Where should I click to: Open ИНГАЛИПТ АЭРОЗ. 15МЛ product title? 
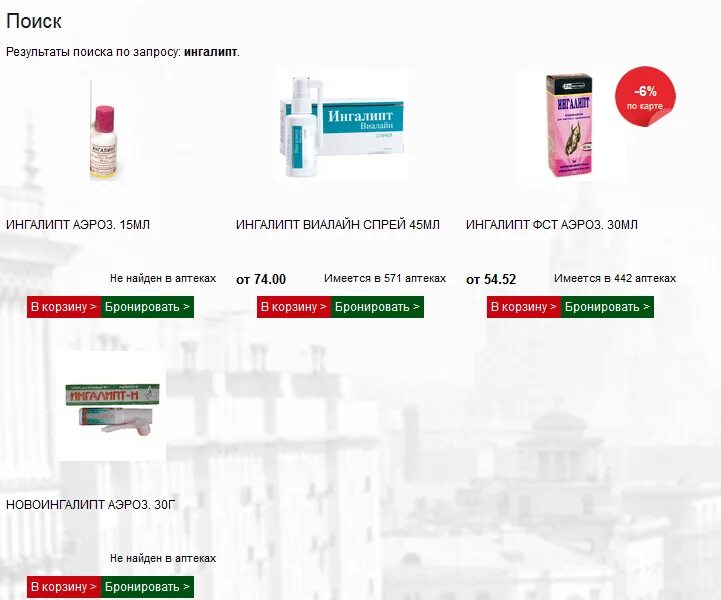coord(78,225)
